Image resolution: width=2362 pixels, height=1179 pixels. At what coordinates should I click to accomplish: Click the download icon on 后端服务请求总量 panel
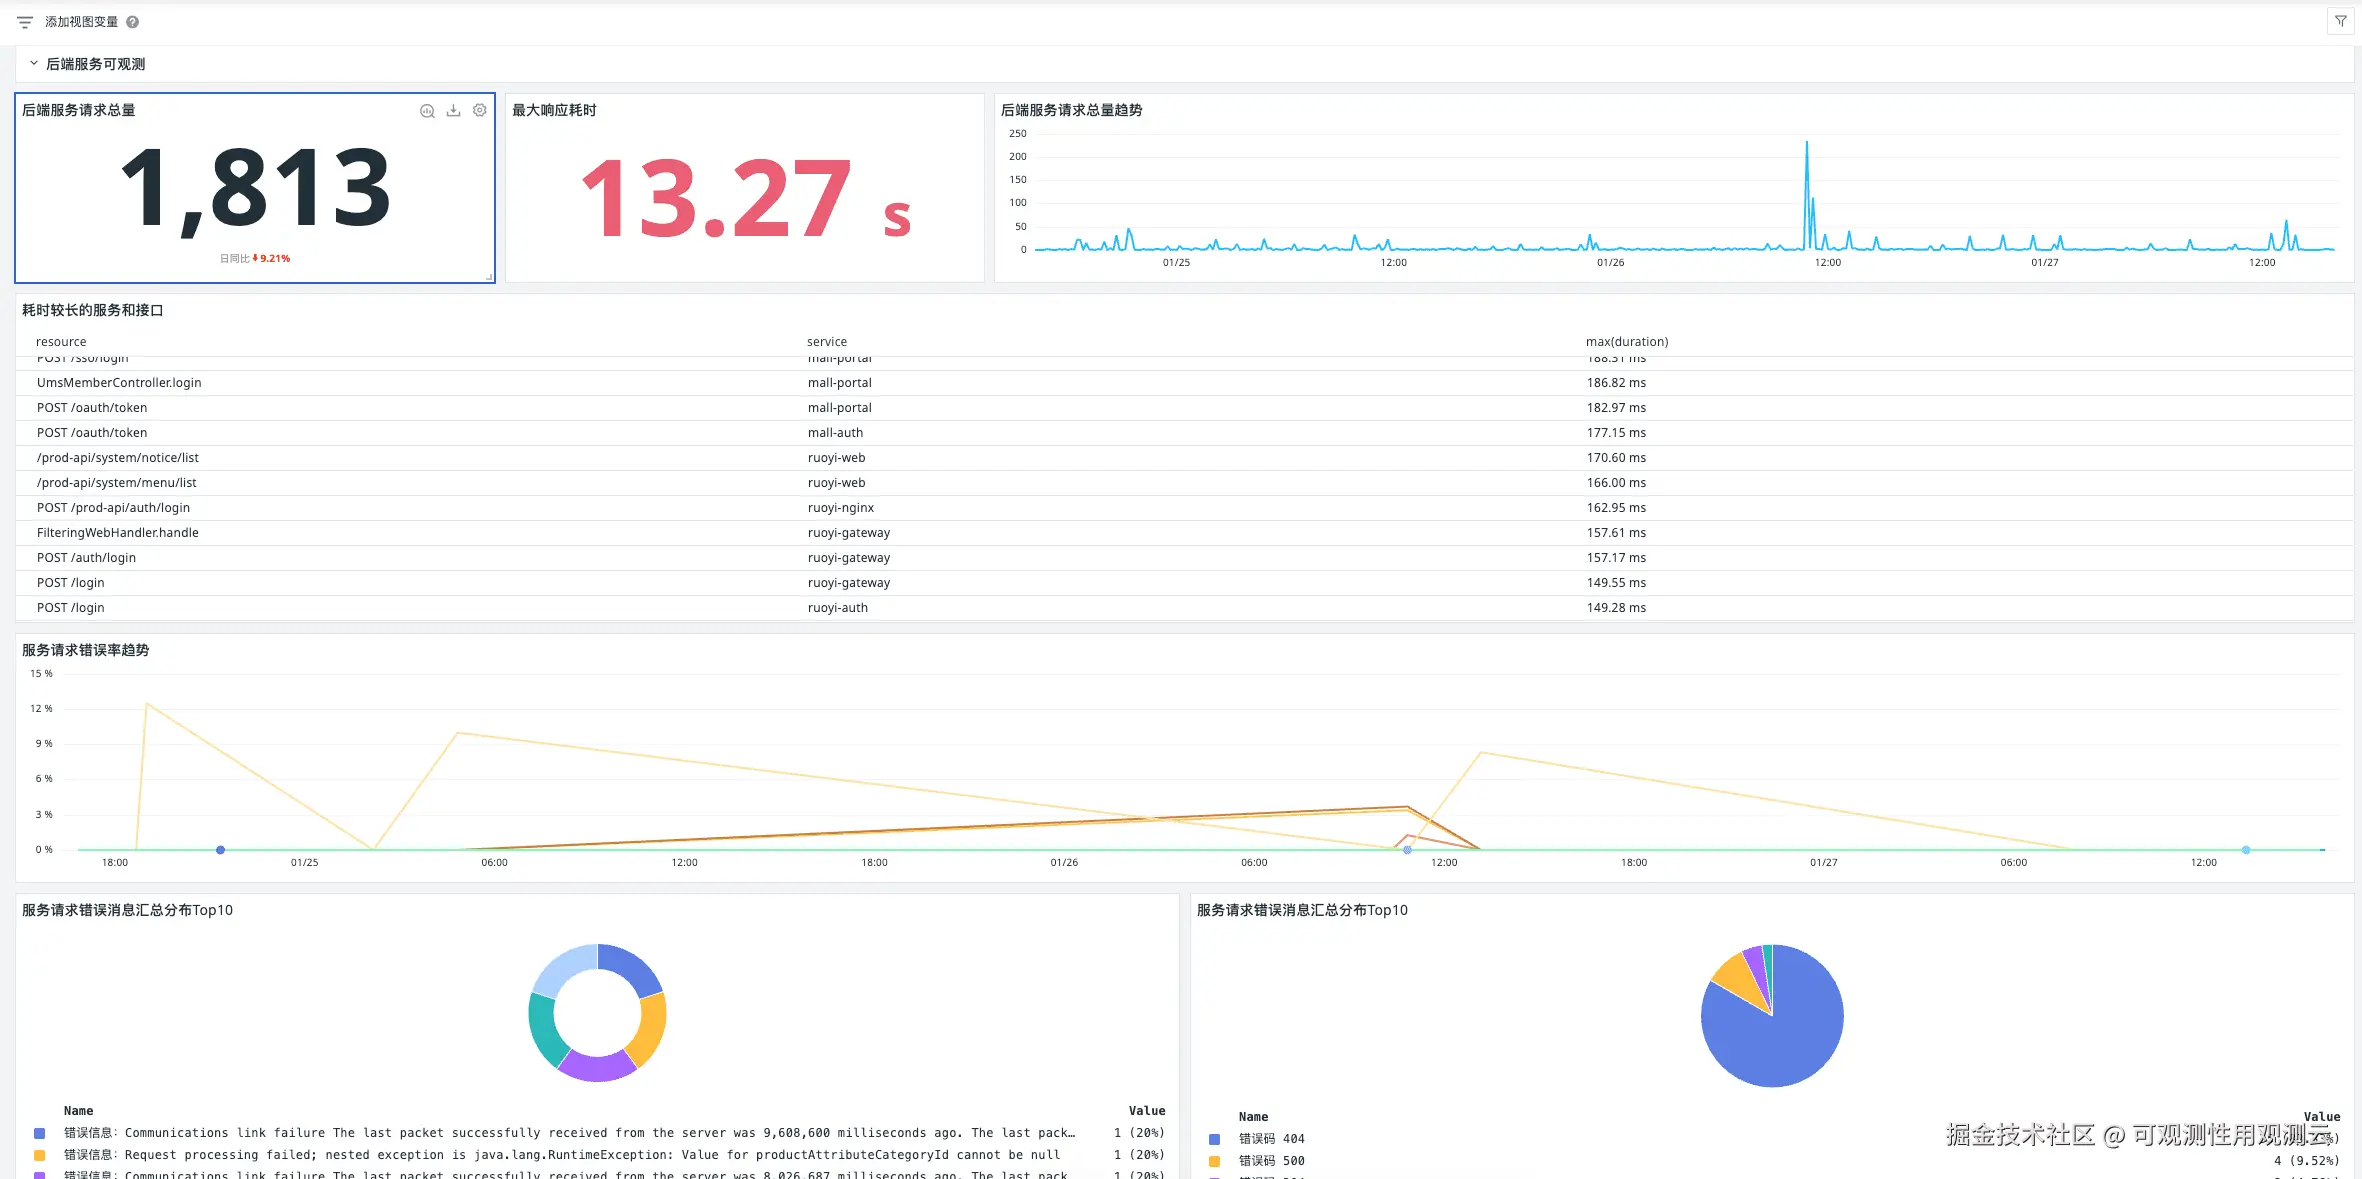pos(453,111)
